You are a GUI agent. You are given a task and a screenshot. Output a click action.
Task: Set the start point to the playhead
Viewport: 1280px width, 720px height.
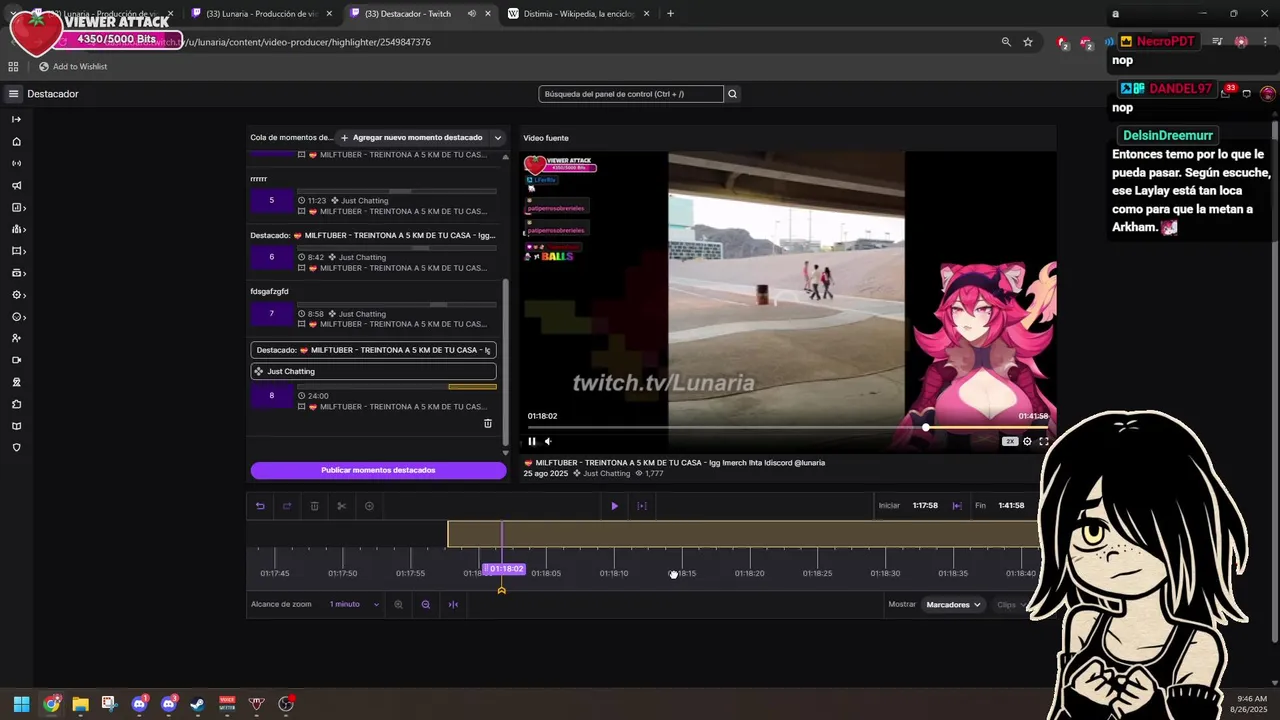pyautogui.click(x=957, y=506)
